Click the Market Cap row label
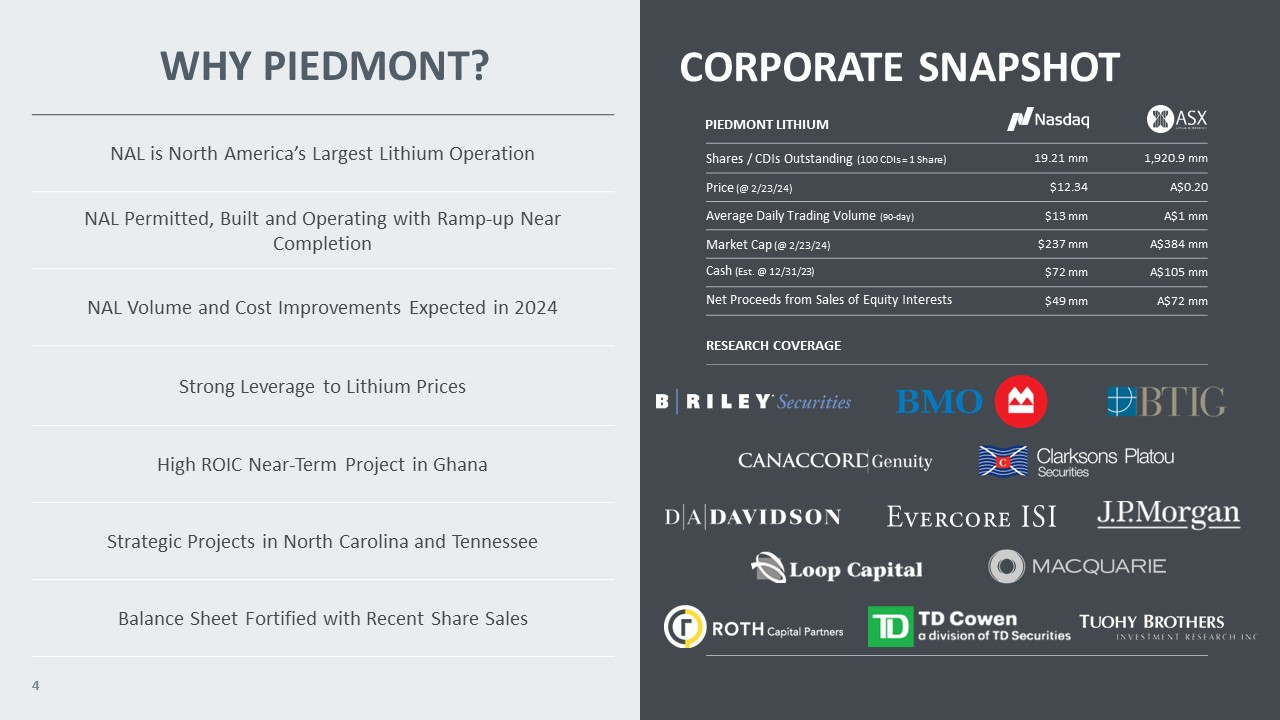This screenshot has height=720, width=1280. pyautogui.click(x=768, y=245)
